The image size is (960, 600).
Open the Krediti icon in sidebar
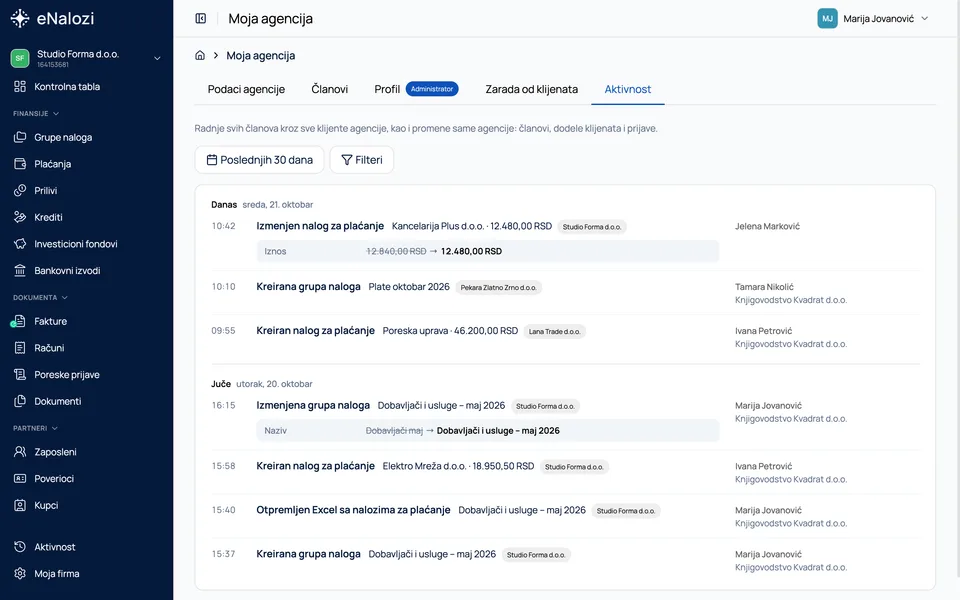[20, 217]
